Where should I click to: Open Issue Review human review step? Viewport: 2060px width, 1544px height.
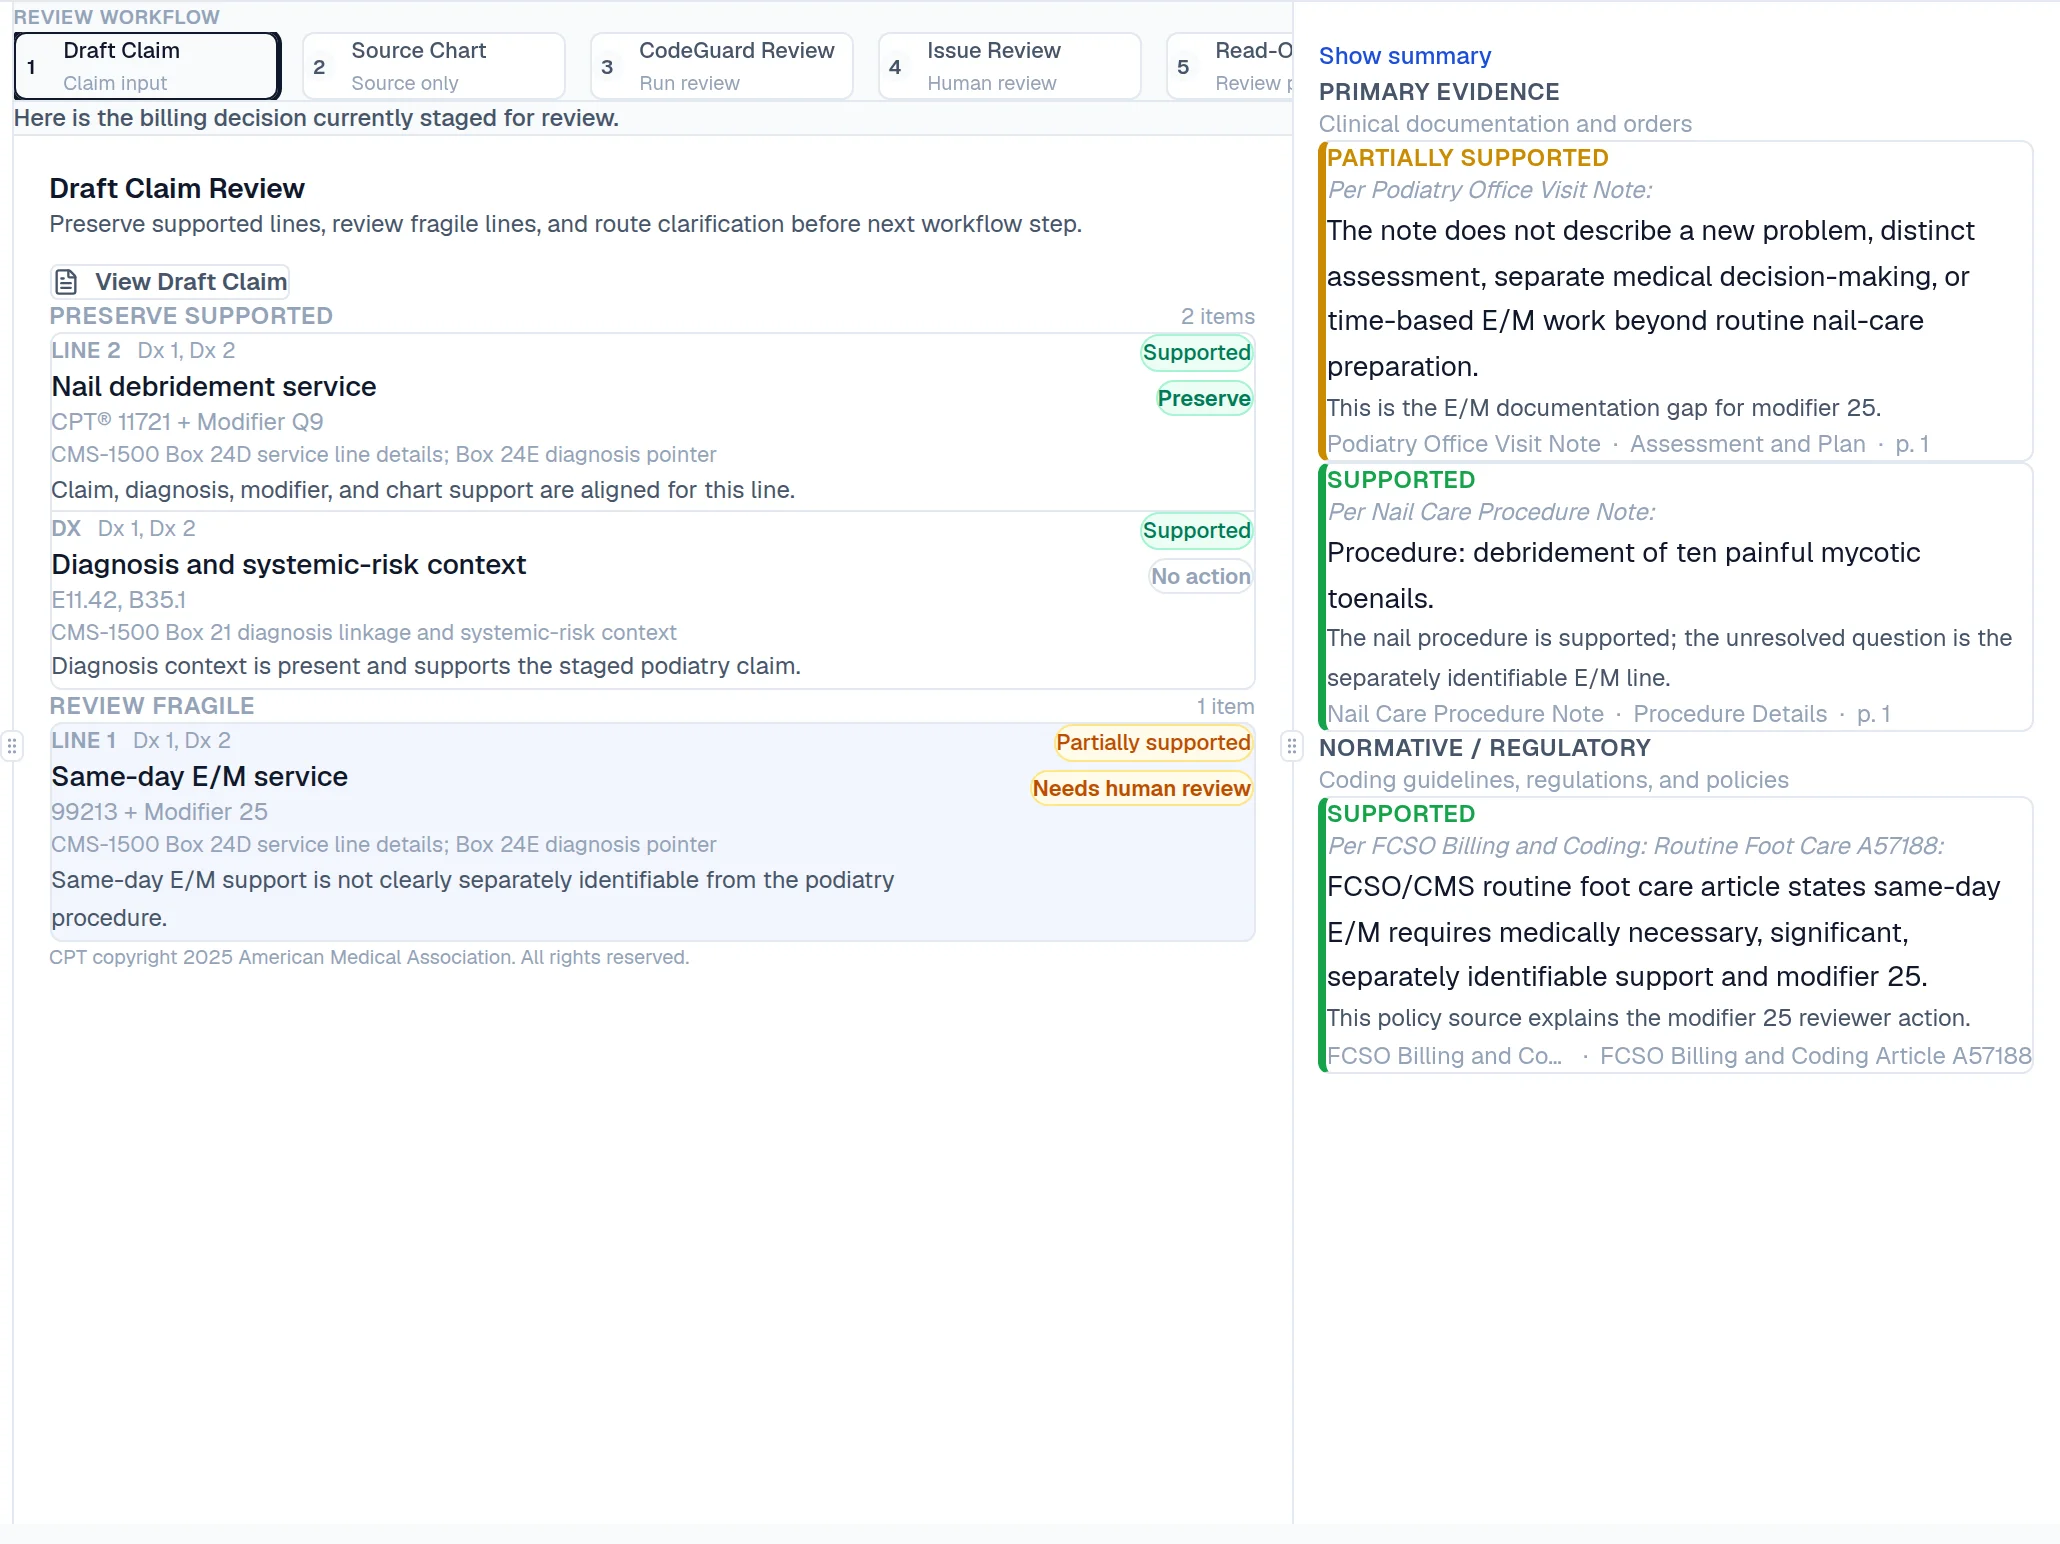click(1010, 66)
